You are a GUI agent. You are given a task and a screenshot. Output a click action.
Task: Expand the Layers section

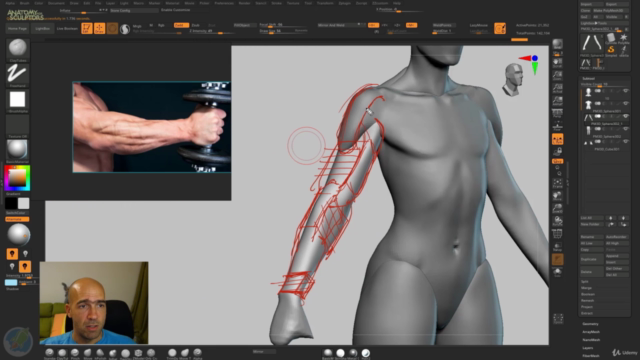click(x=588, y=348)
